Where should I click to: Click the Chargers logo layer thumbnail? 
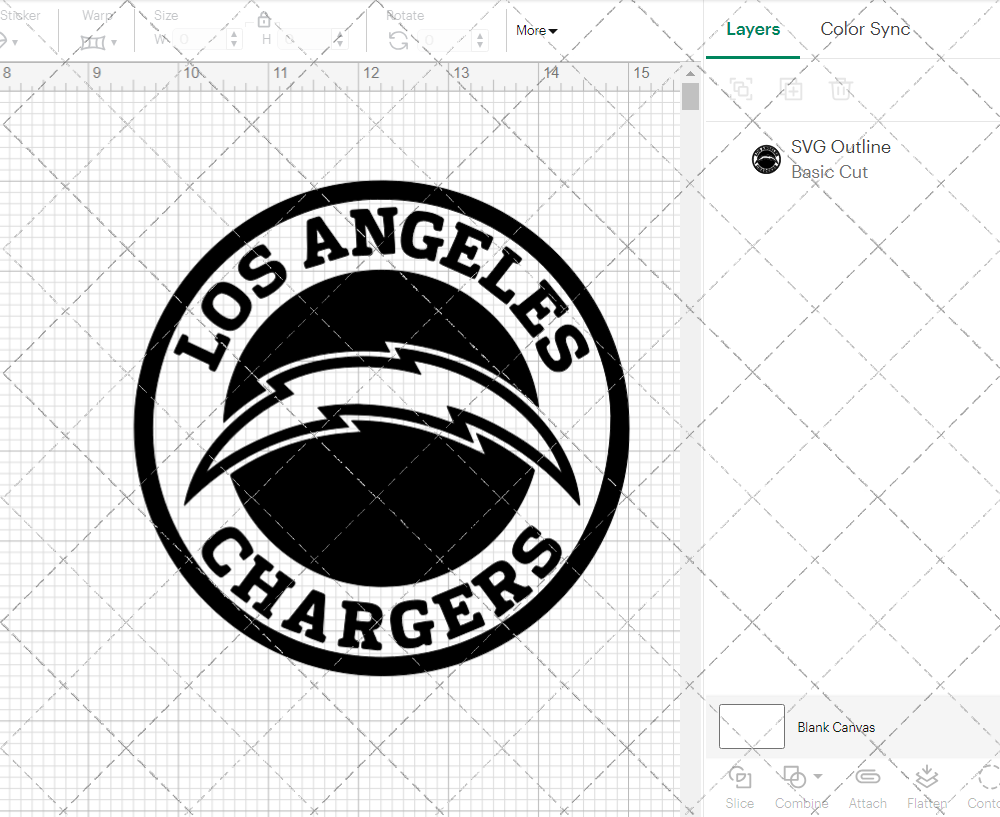pyautogui.click(x=766, y=158)
